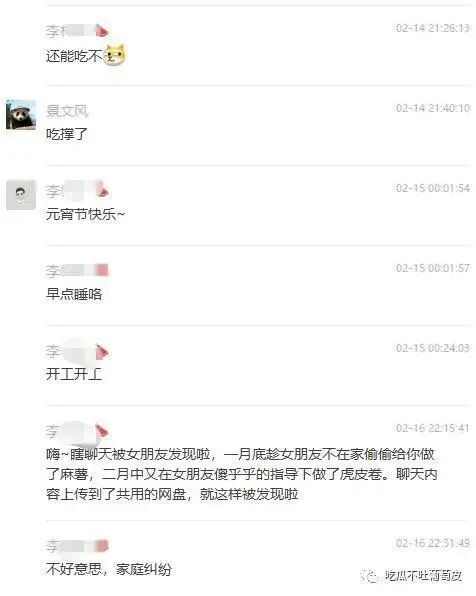Click the doge emoji after 还能吃不
Screen dimensions: 476x596
114,55
